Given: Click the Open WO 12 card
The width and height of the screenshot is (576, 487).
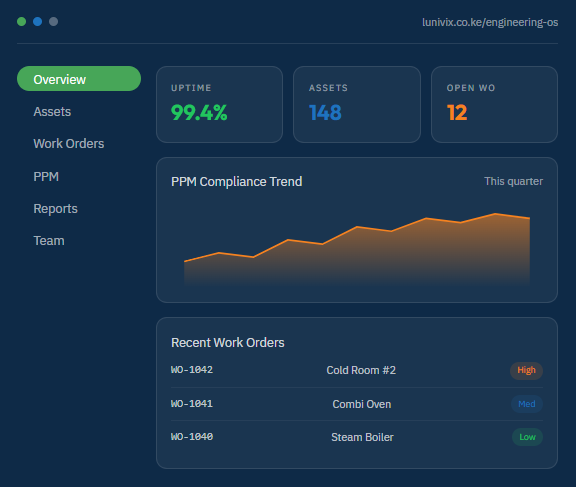Looking at the screenshot, I should pos(494,104).
